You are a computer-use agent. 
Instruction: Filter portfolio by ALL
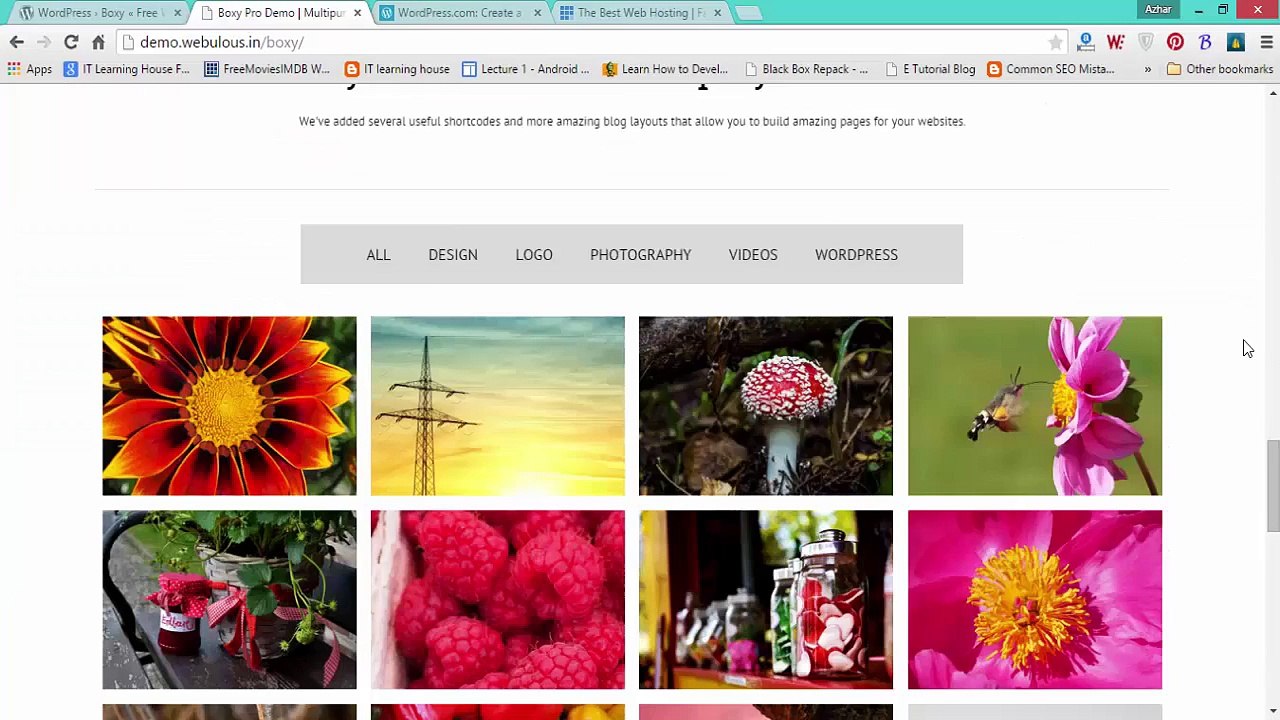click(x=378, y=255)
